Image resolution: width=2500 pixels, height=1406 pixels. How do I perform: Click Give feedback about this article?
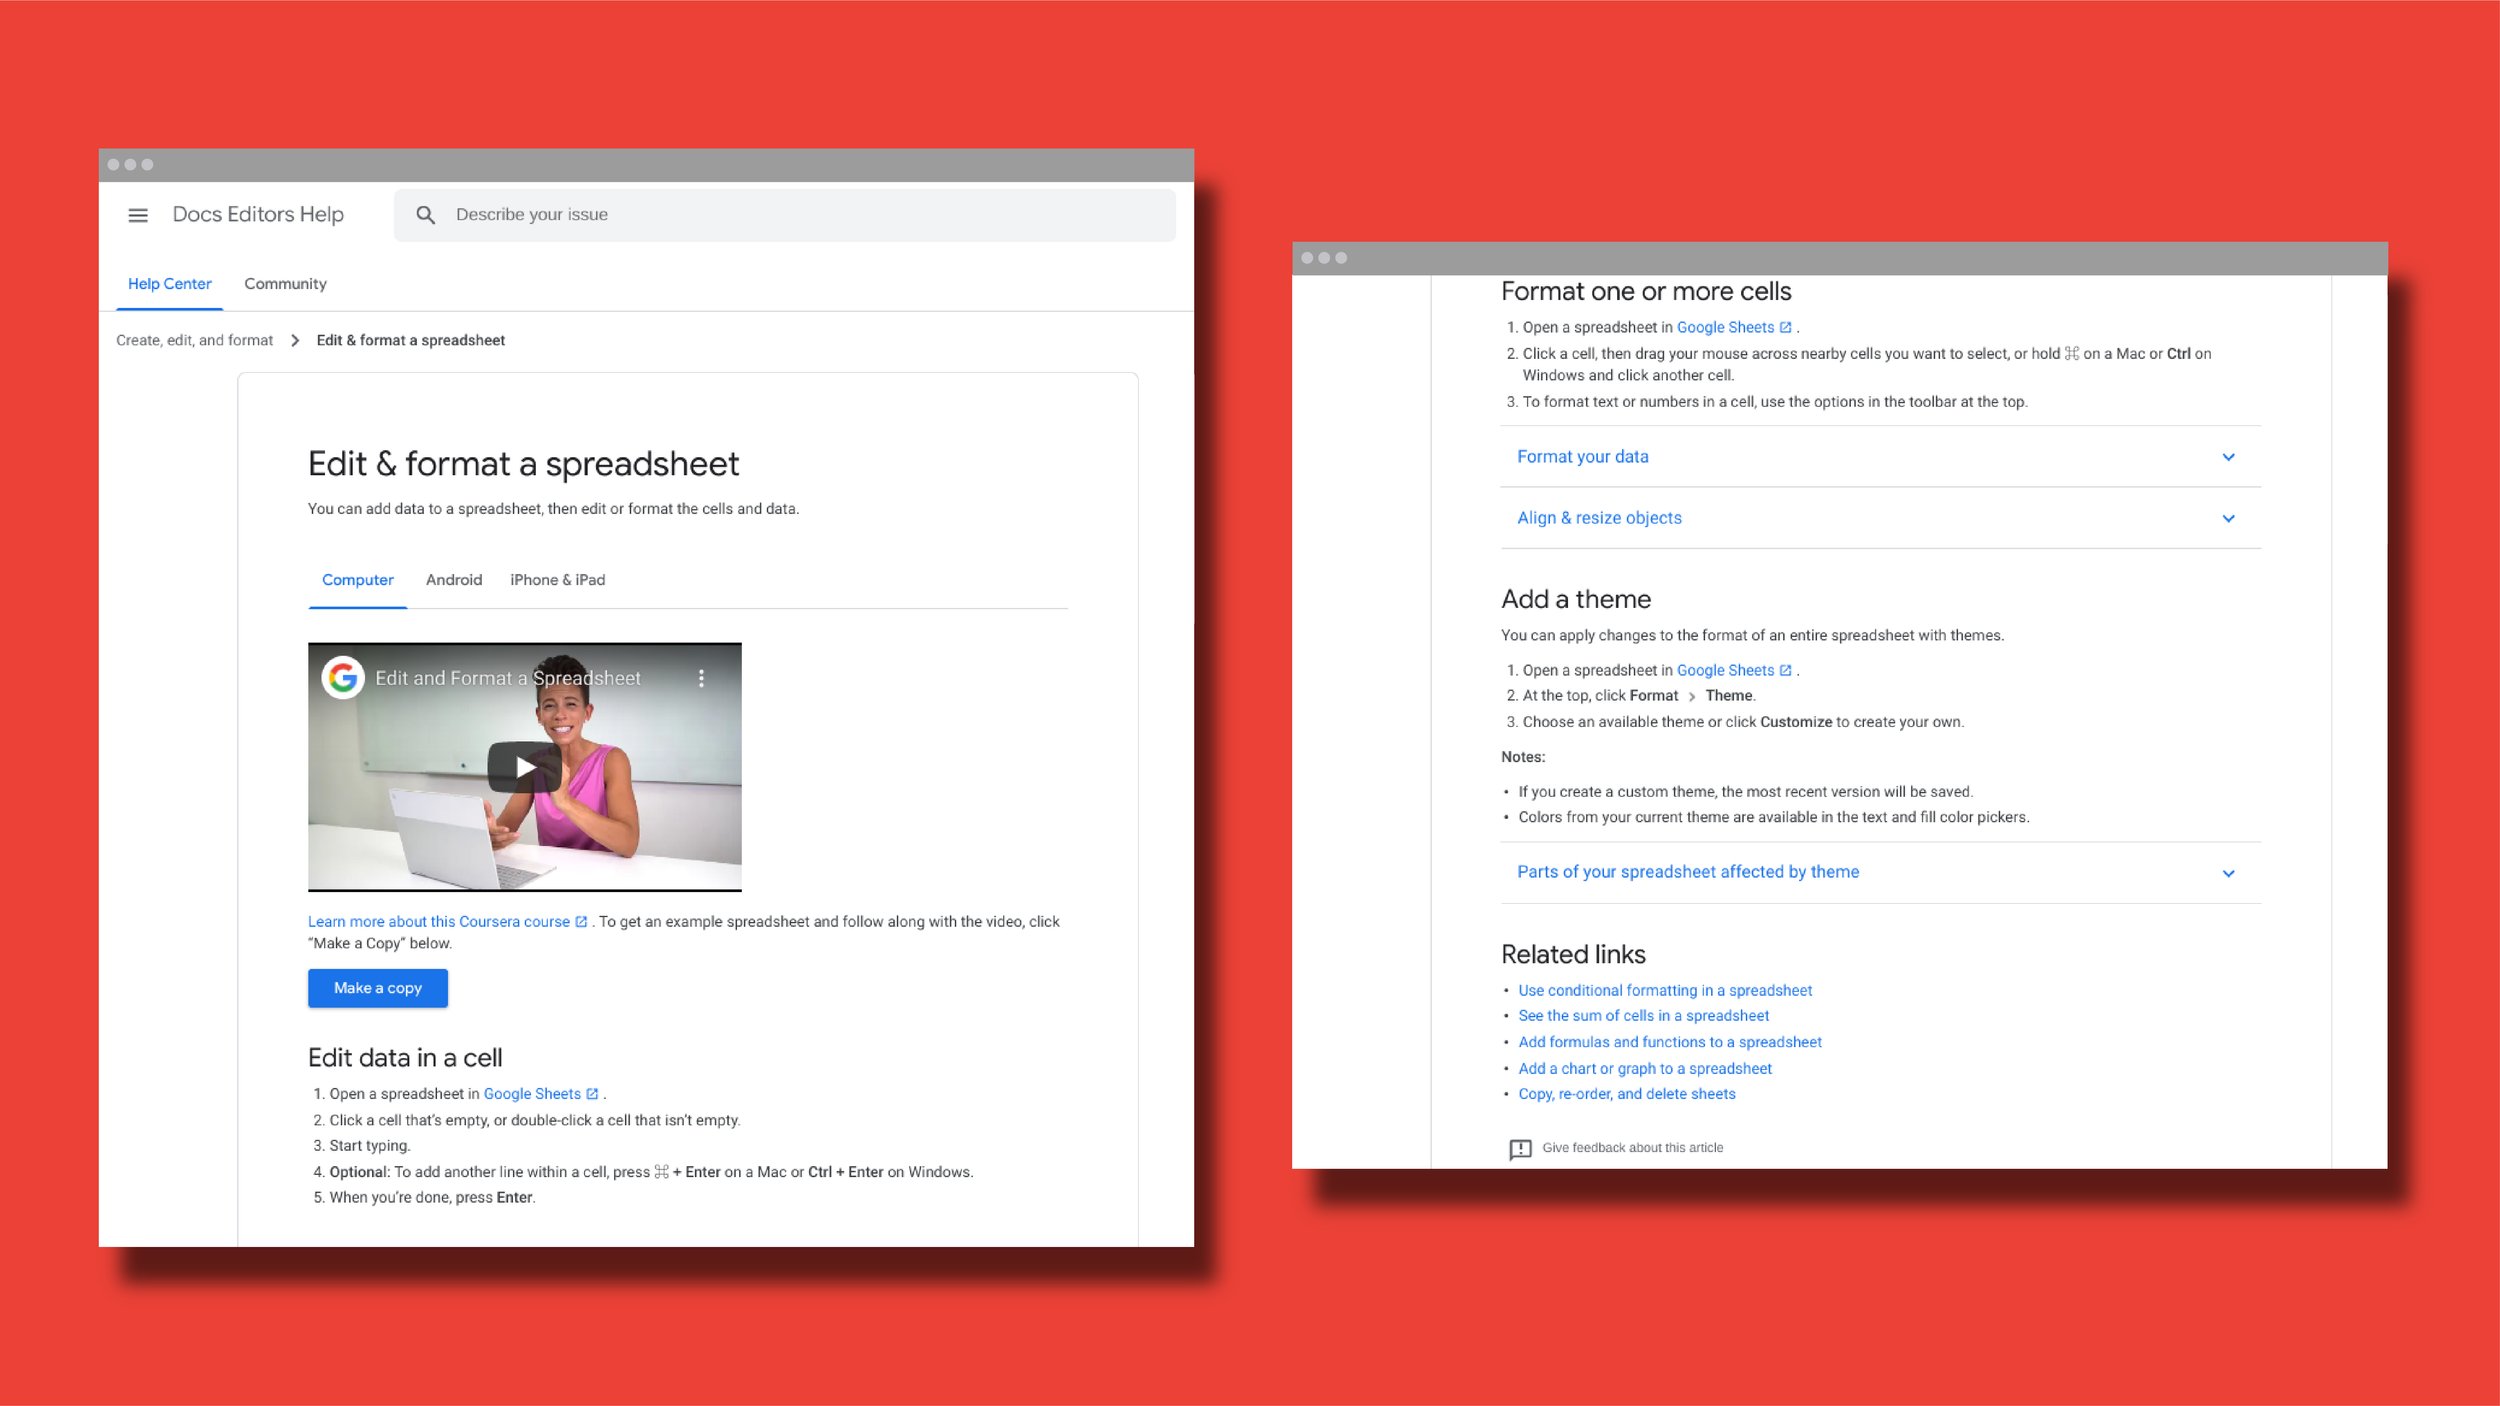coord(1632,1148)
